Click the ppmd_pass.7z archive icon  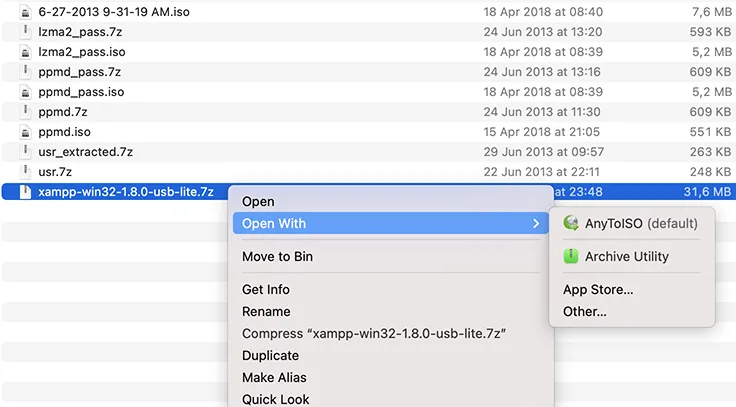(25, 72)
